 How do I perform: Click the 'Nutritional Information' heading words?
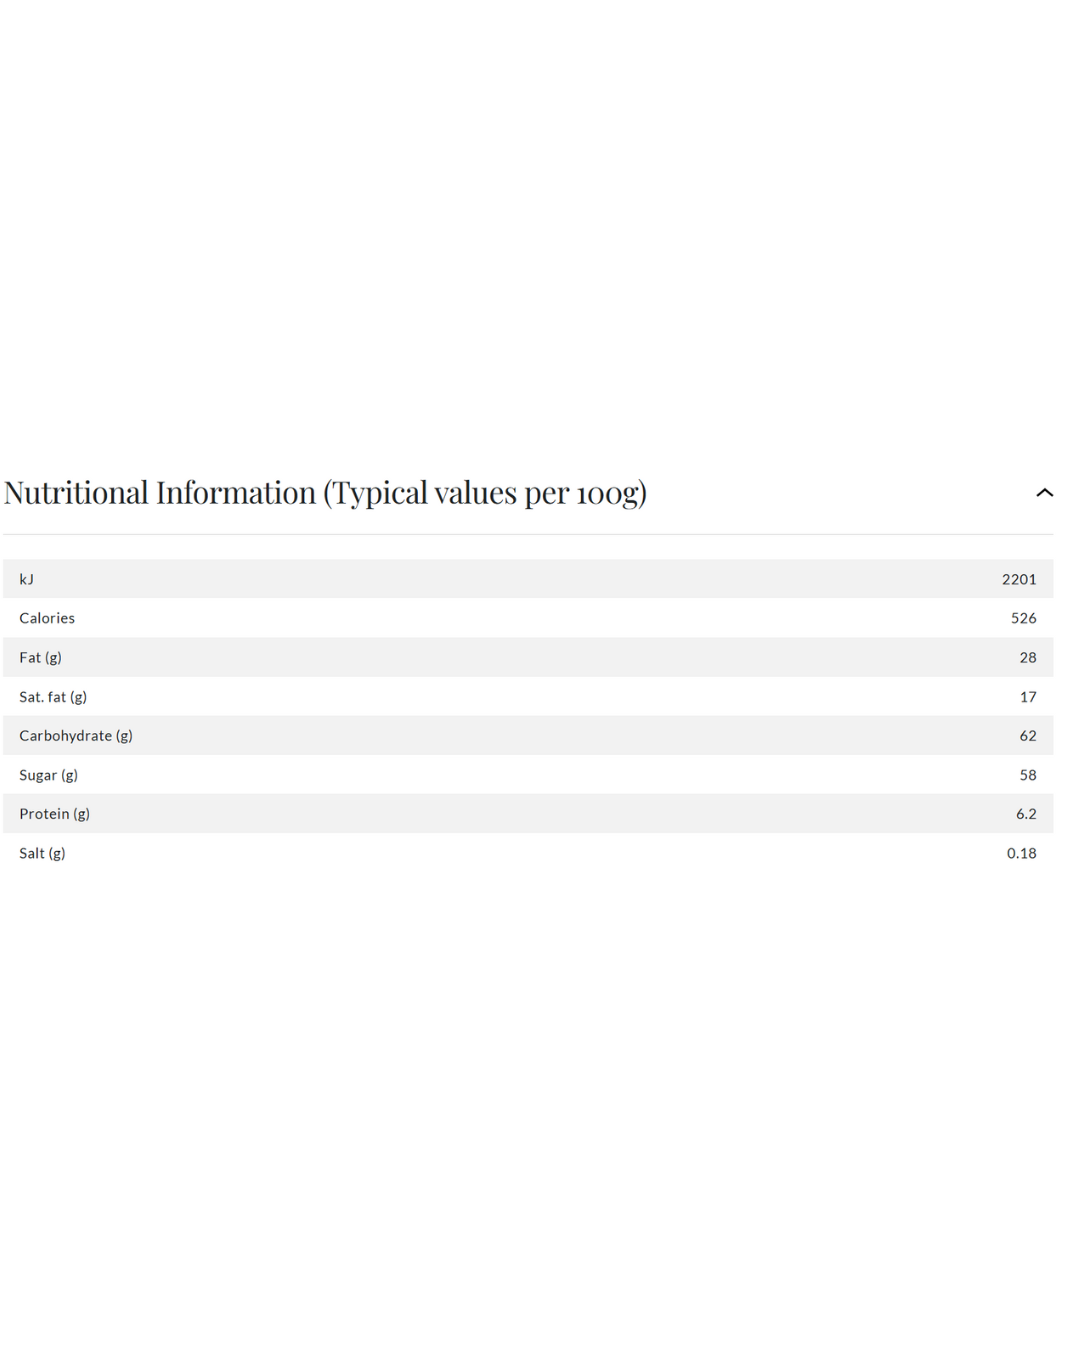coord(160,492)
